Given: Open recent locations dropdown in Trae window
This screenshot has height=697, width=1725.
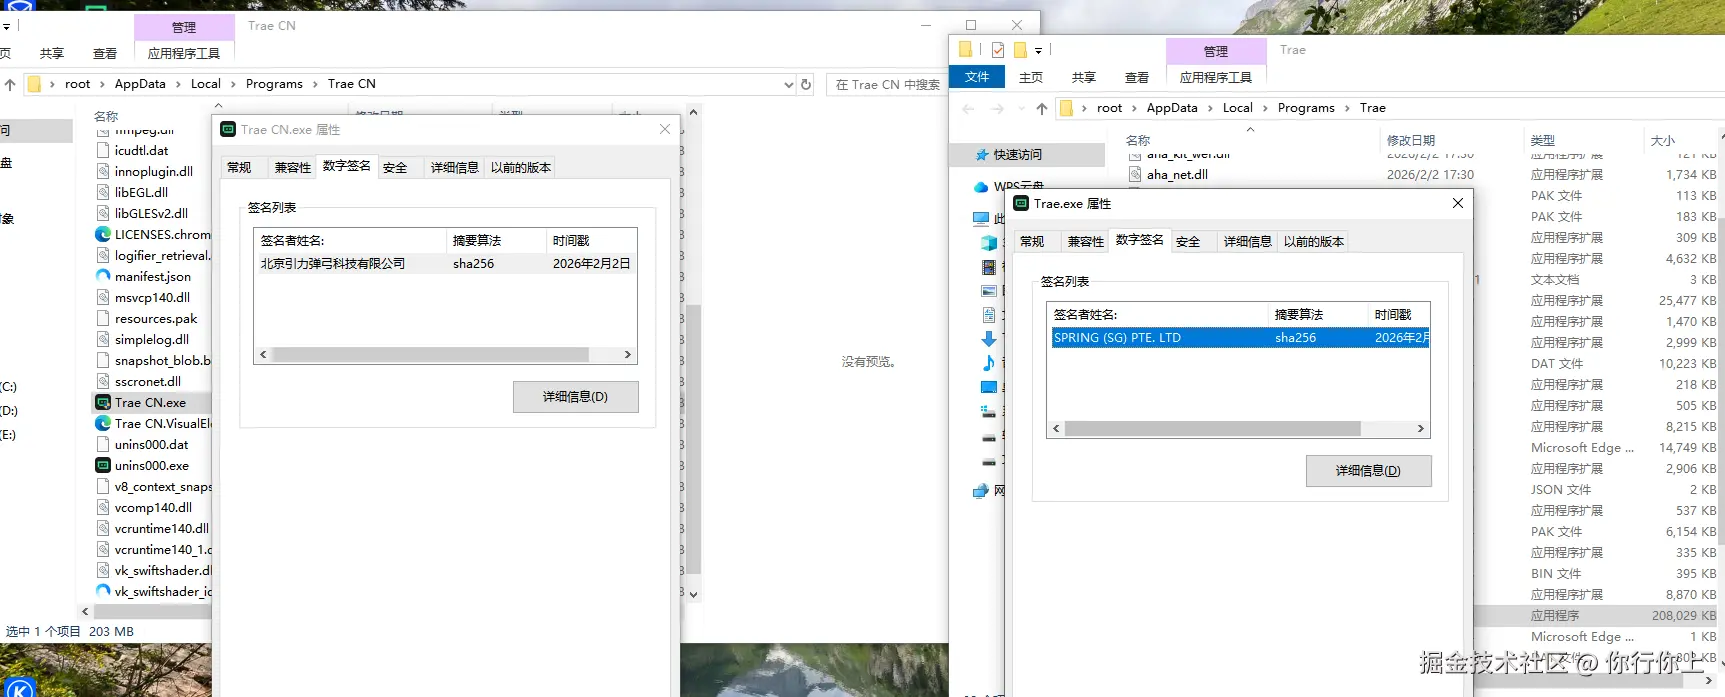Looking at the screenshot, I should point(1021,108).
